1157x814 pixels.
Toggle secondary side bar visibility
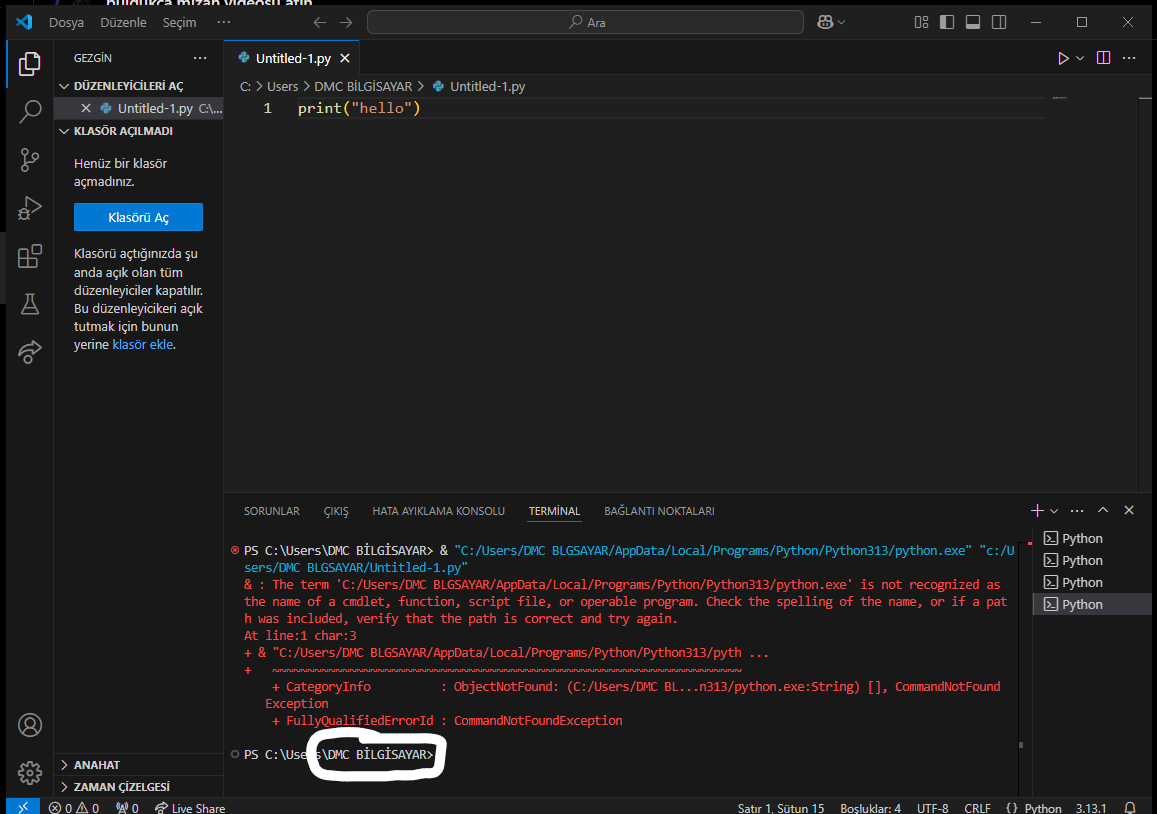(999, 22)
